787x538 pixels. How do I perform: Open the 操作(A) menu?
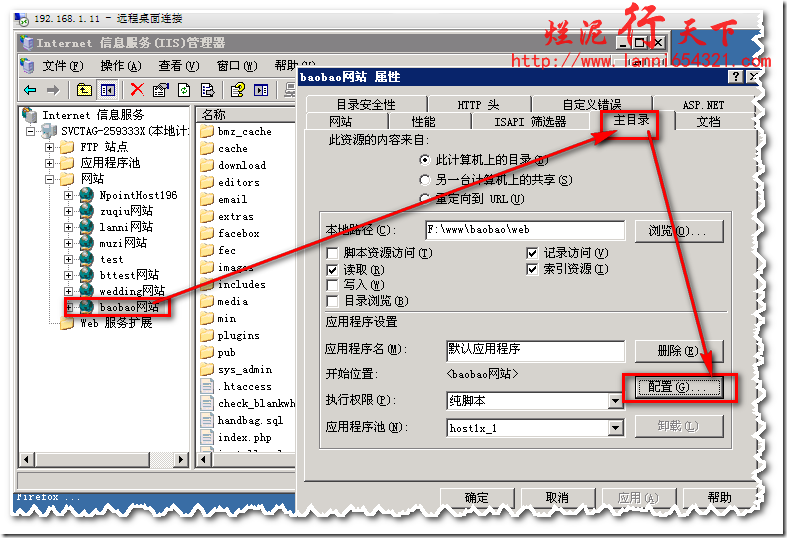point(120,66)
